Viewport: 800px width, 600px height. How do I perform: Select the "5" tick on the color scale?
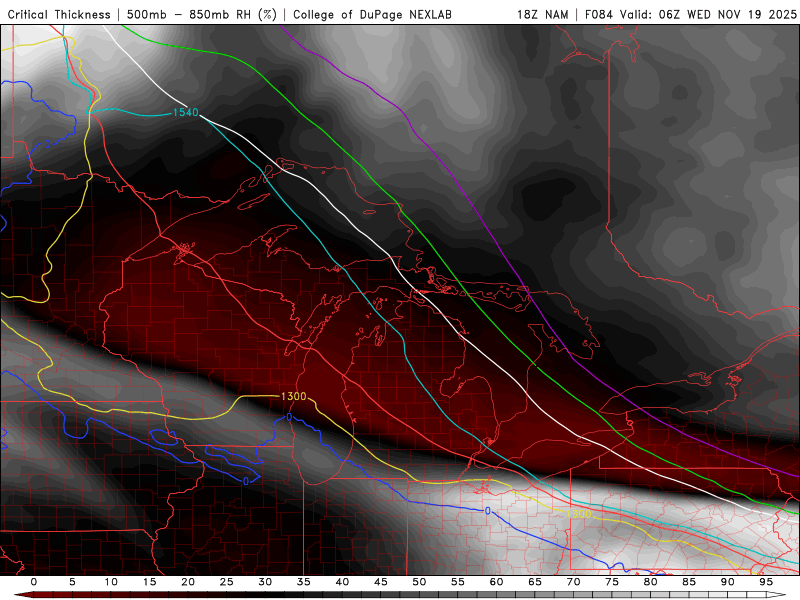point(72,582)
